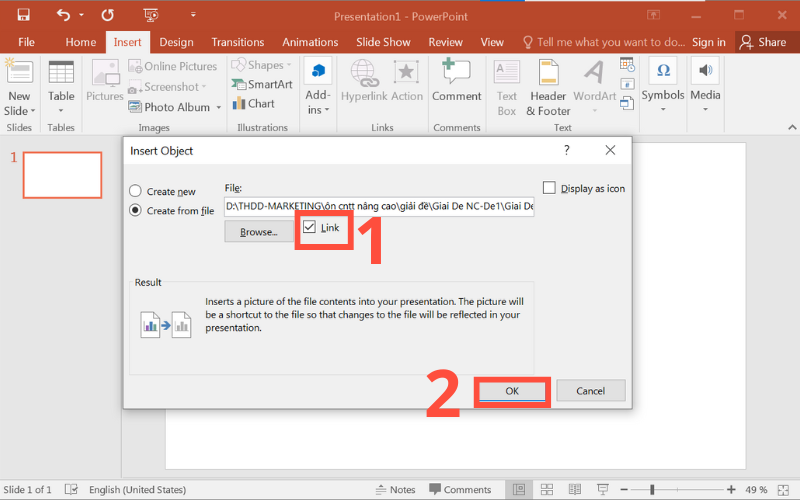
Task: Click the File path input field
Action: point(379,207)
